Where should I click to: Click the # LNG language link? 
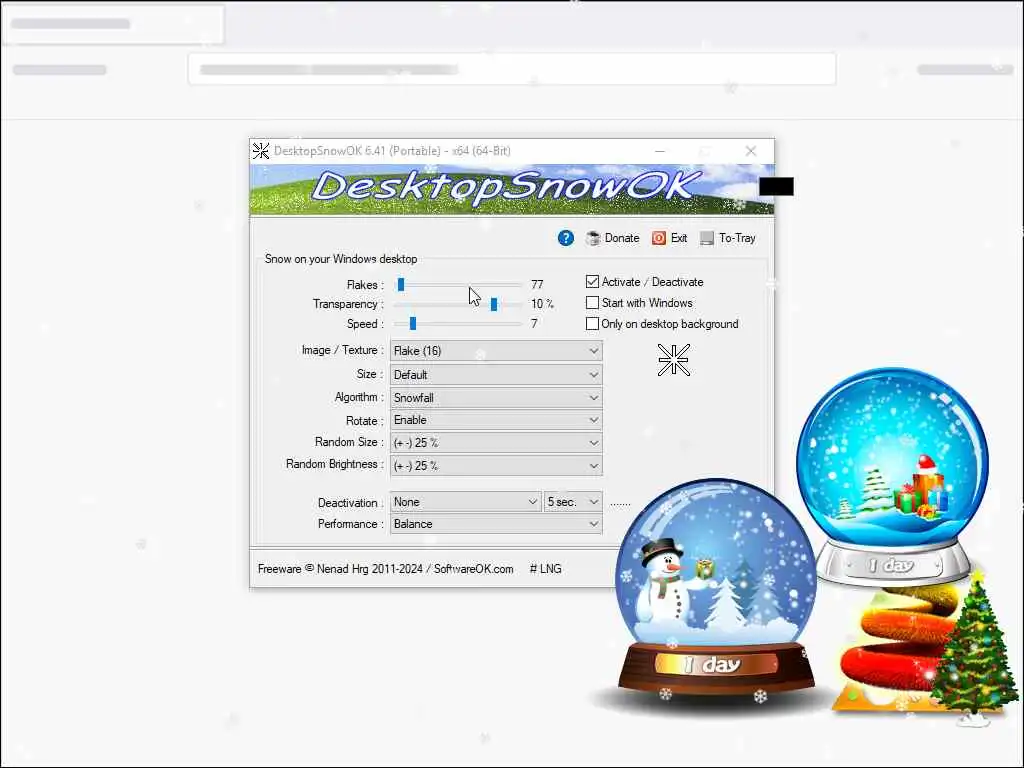tap(545, 569)
